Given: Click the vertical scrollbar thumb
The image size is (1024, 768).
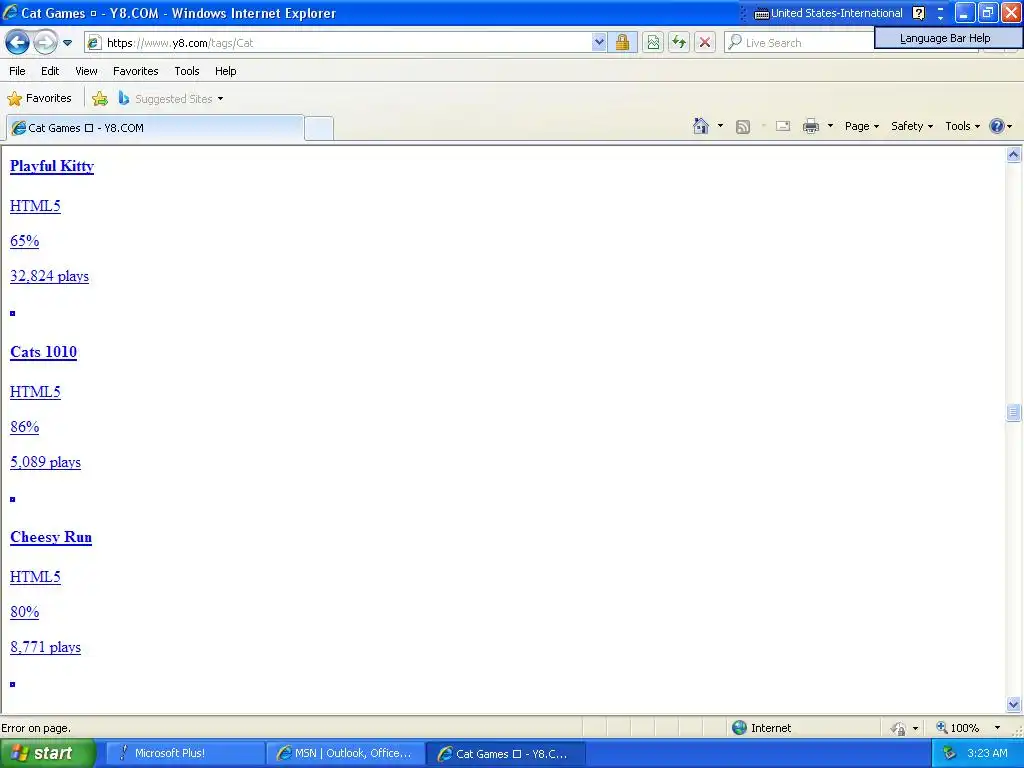Looking at the screenshot, I should [1014, 413].
